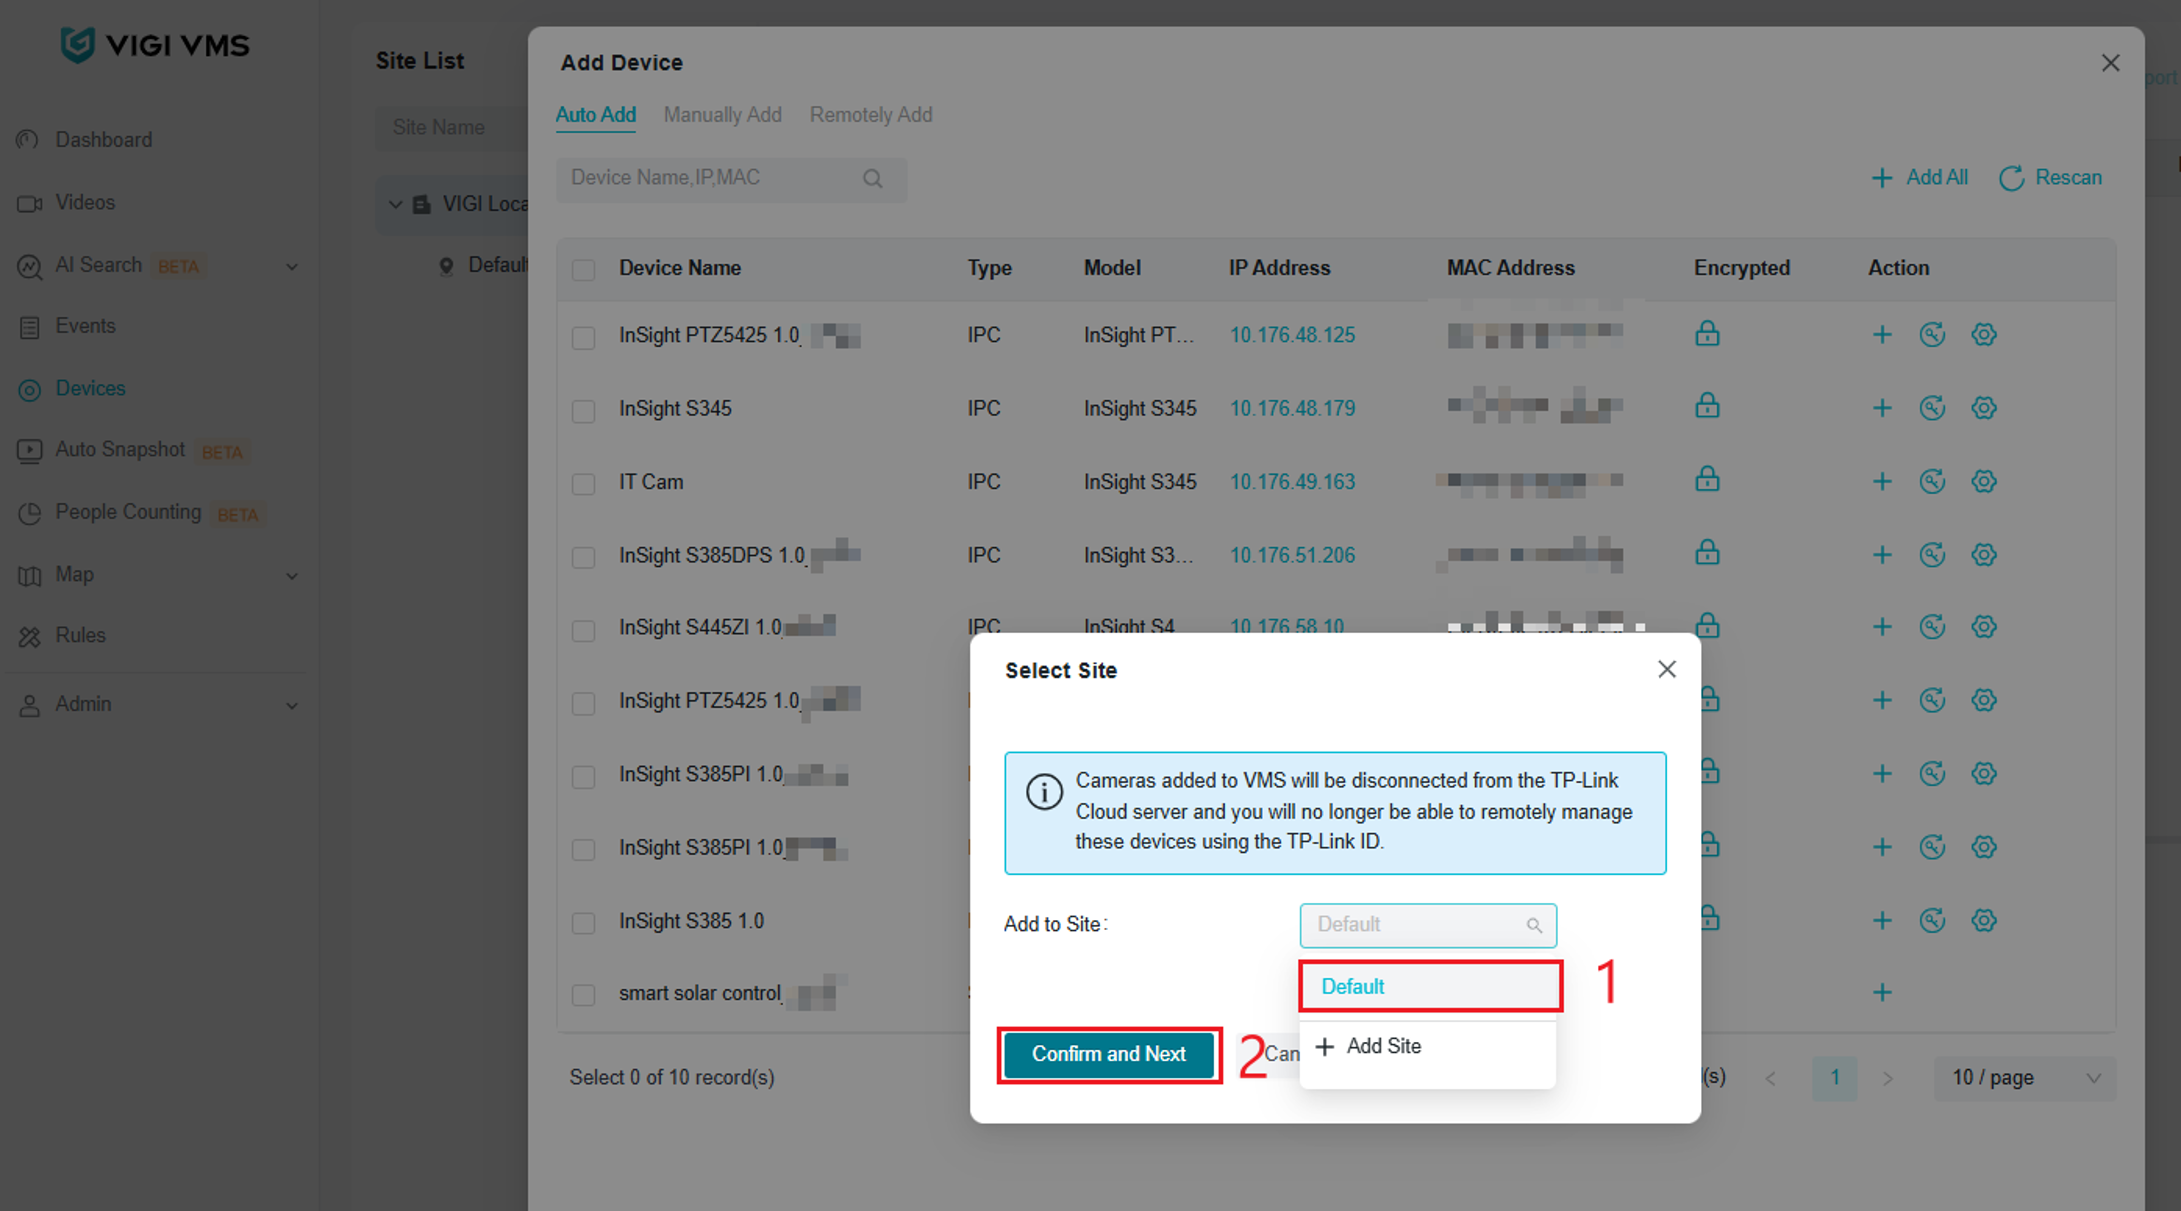The width and height of the screenshot is (2181, 1211).
Task: Check the box for smart solar control
Action: (583, 995)
